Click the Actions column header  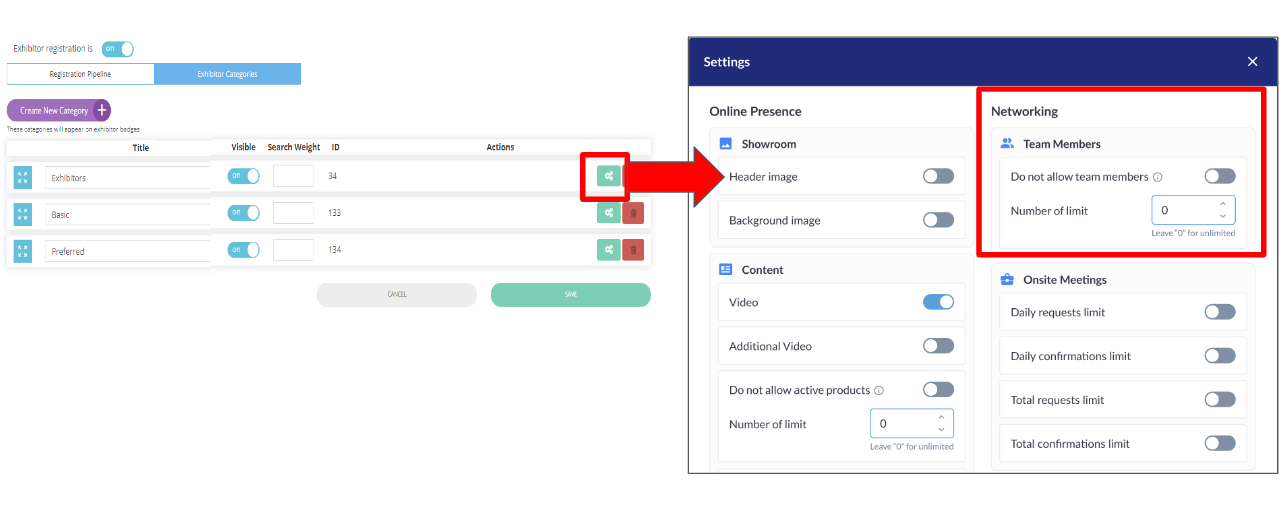click(500, 147)
